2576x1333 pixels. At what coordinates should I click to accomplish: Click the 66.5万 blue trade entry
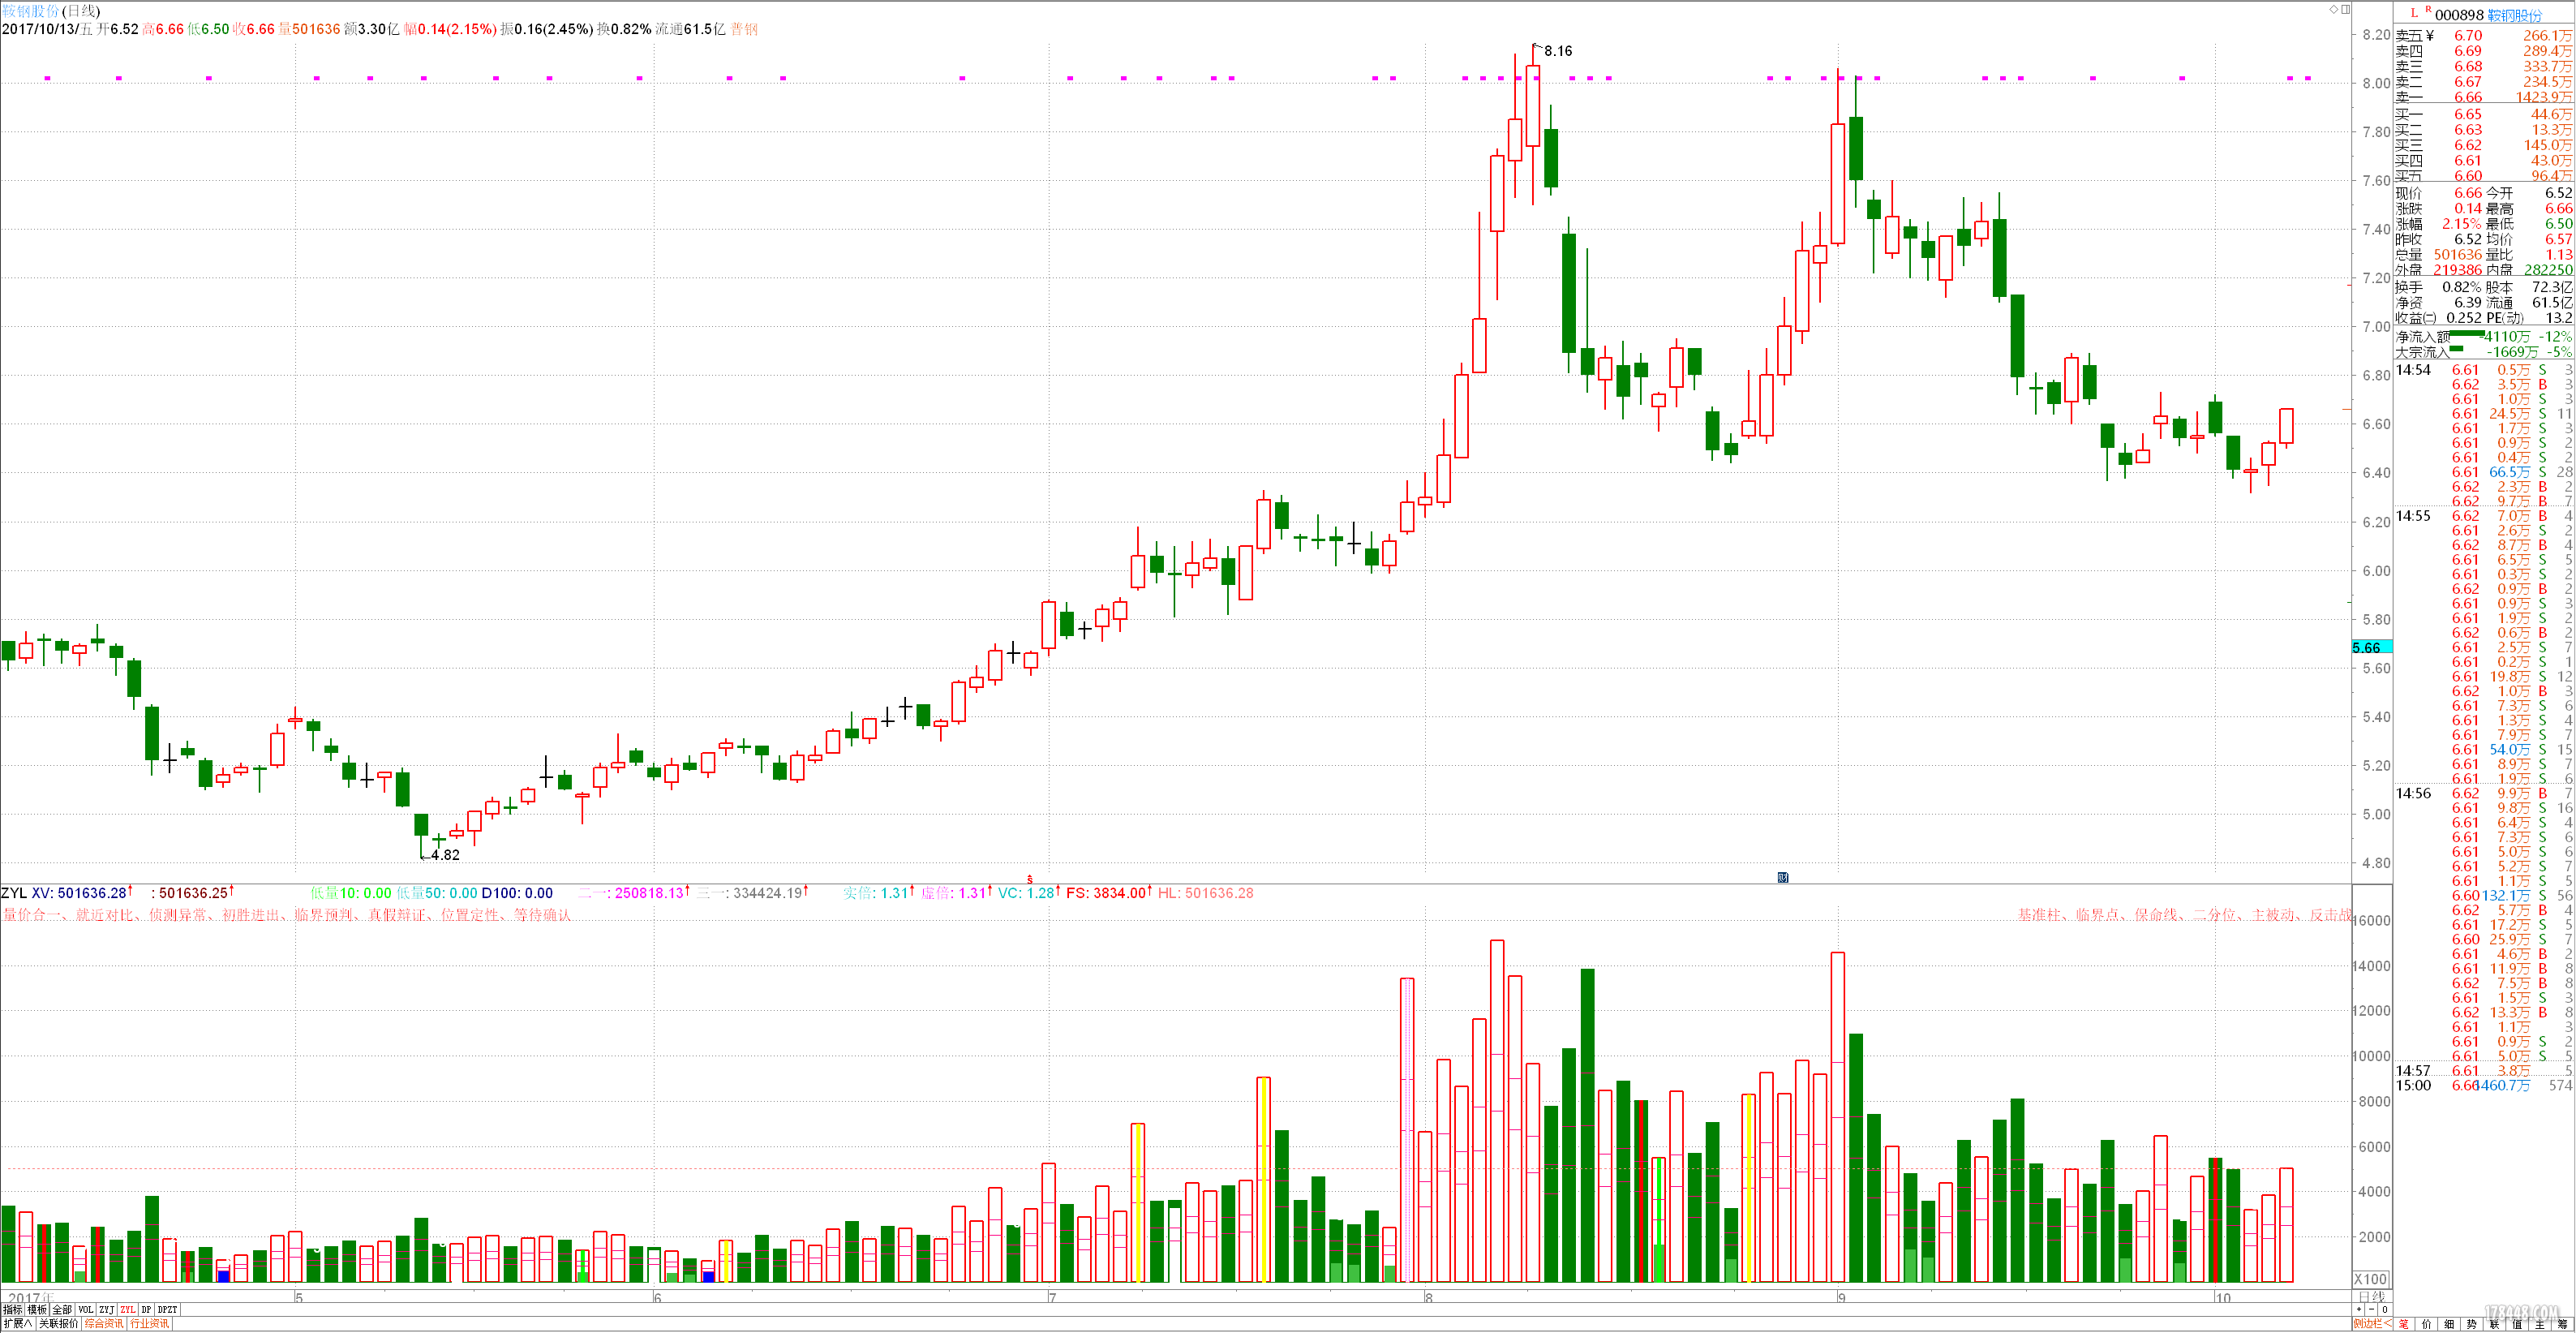2510,472
